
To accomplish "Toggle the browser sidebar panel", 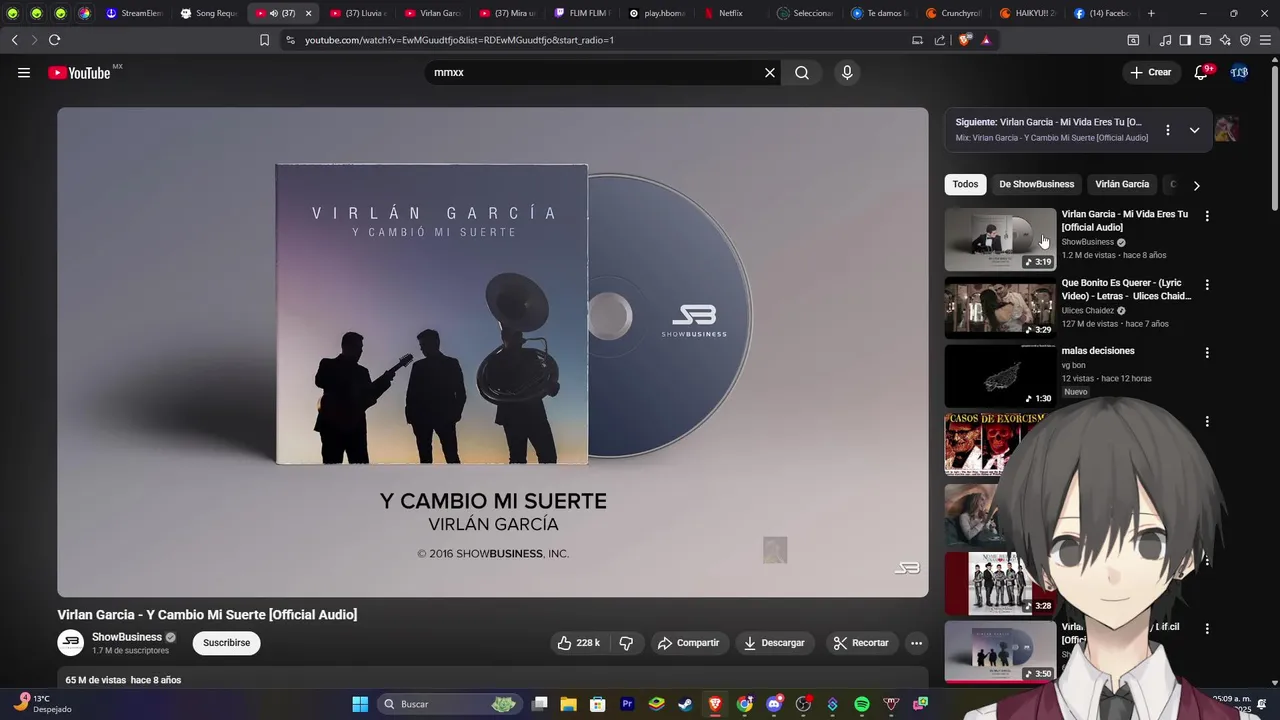I will (x=1185, y=40).
